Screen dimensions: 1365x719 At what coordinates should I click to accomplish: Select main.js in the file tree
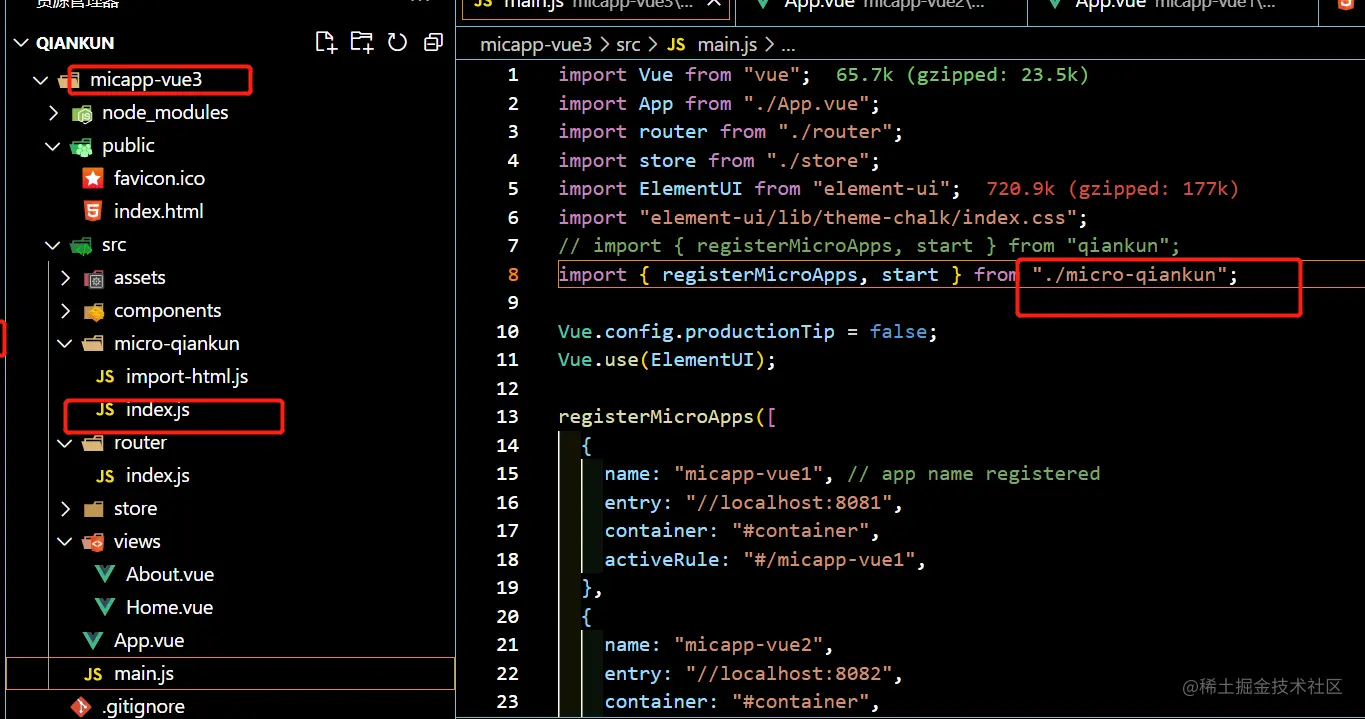230,674
